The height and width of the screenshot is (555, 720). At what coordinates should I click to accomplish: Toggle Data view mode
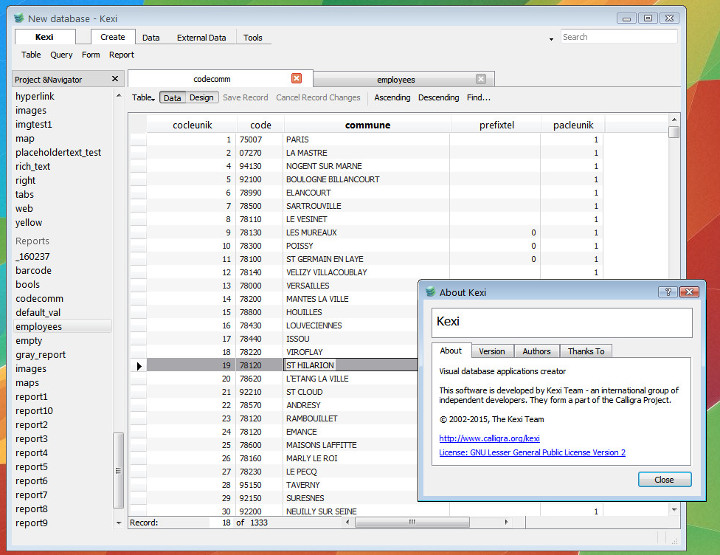pyautogui.click(x=172, y=98)
